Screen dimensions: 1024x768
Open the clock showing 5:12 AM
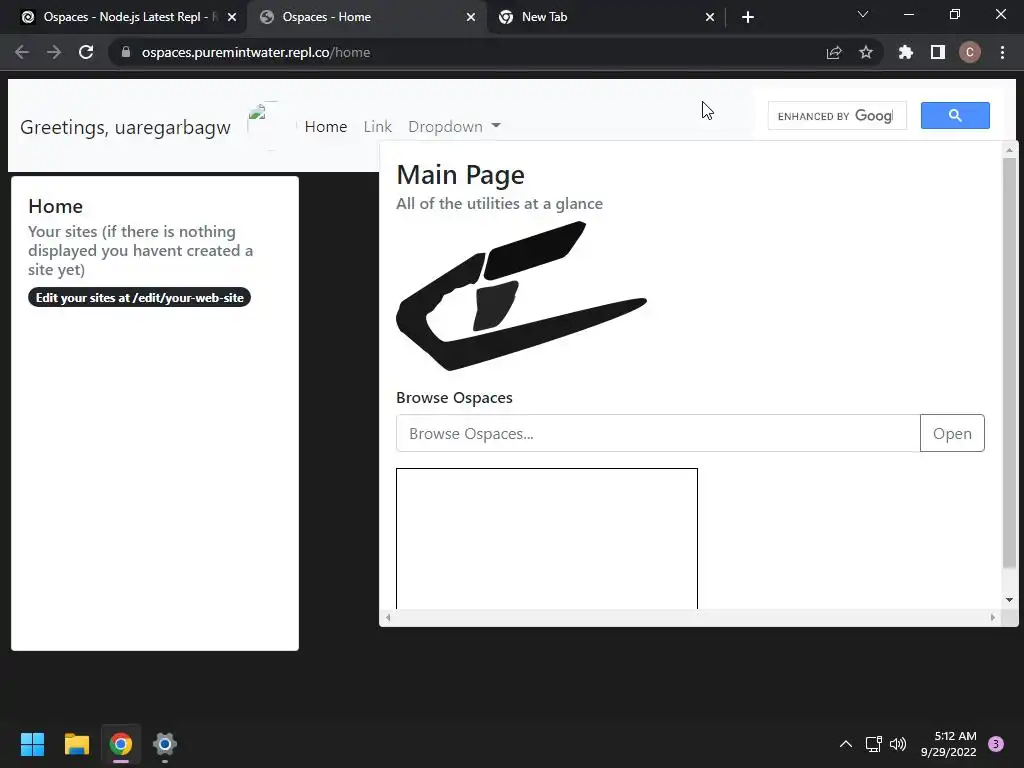click(x=948, y=744)
